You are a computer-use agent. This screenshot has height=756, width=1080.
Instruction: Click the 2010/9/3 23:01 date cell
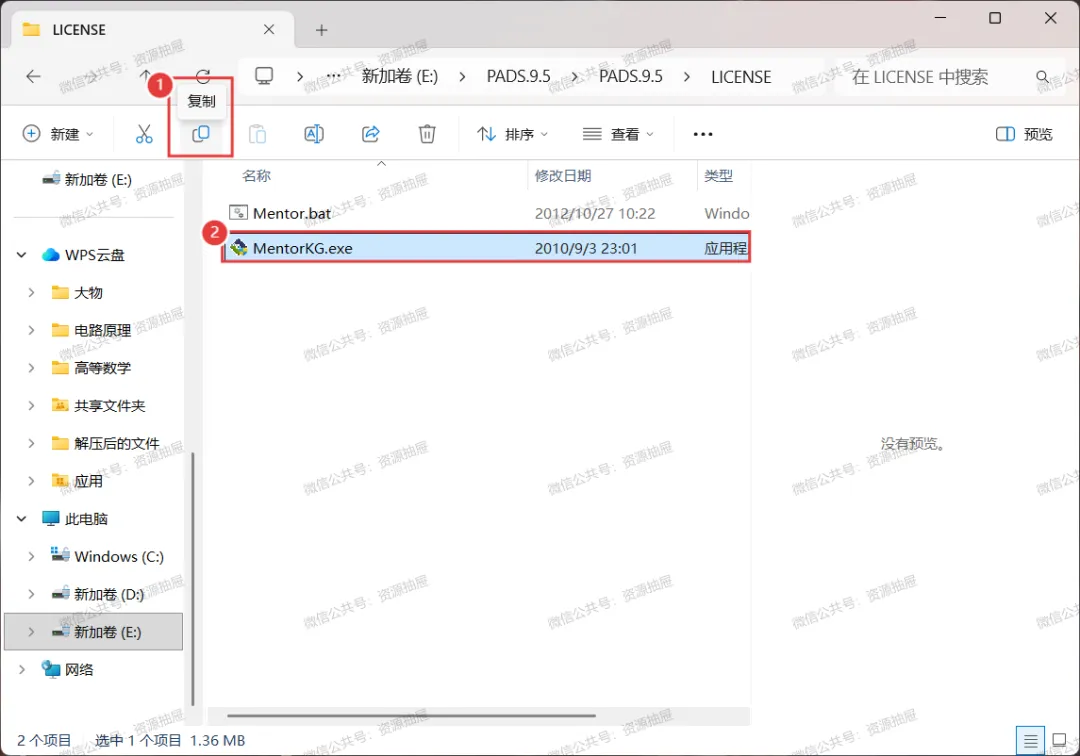point(586,248)
